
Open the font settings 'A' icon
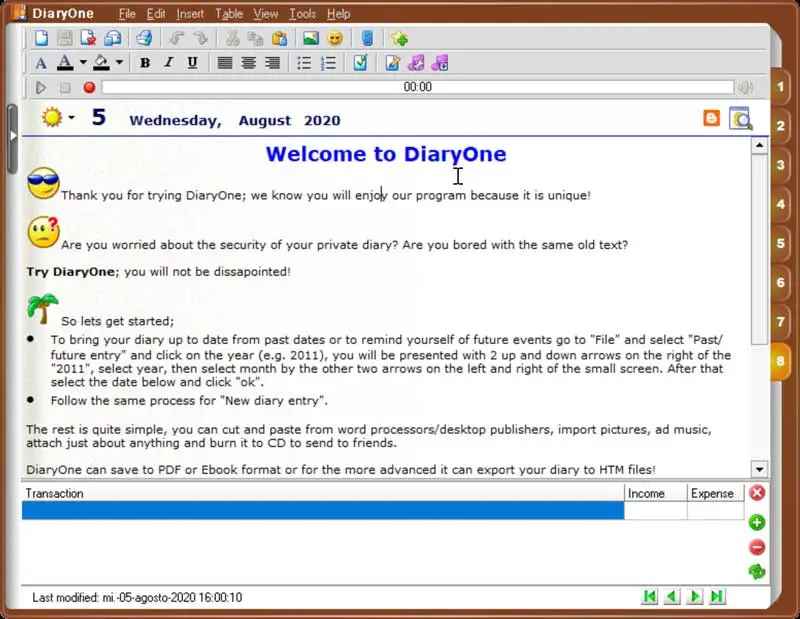tap(41, 63)
